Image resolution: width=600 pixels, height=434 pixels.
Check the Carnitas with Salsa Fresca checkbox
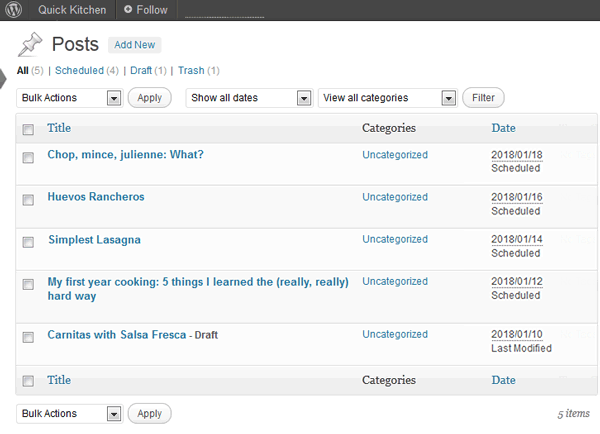click(x=28, y=337)
